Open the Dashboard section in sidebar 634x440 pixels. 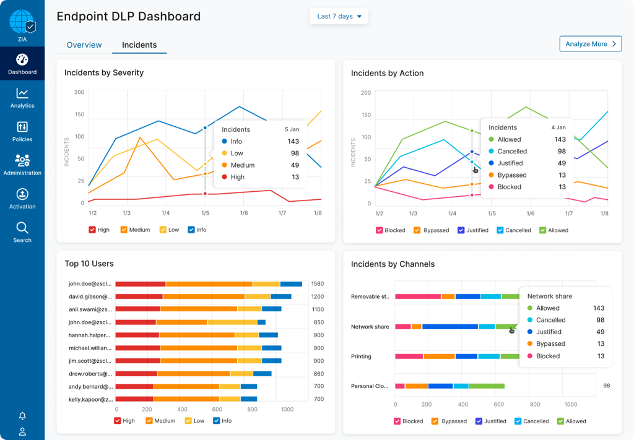click(x=22, y=64)
